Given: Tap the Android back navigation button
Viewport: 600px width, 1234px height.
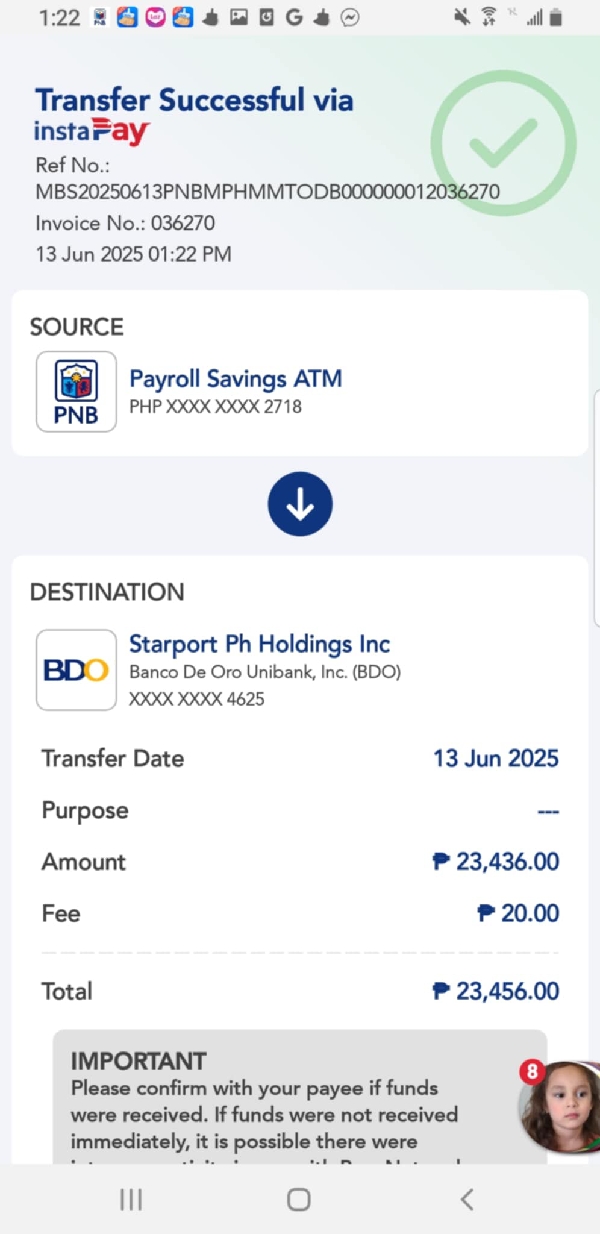Looking at the screenshot, I should coord(466,1199).
